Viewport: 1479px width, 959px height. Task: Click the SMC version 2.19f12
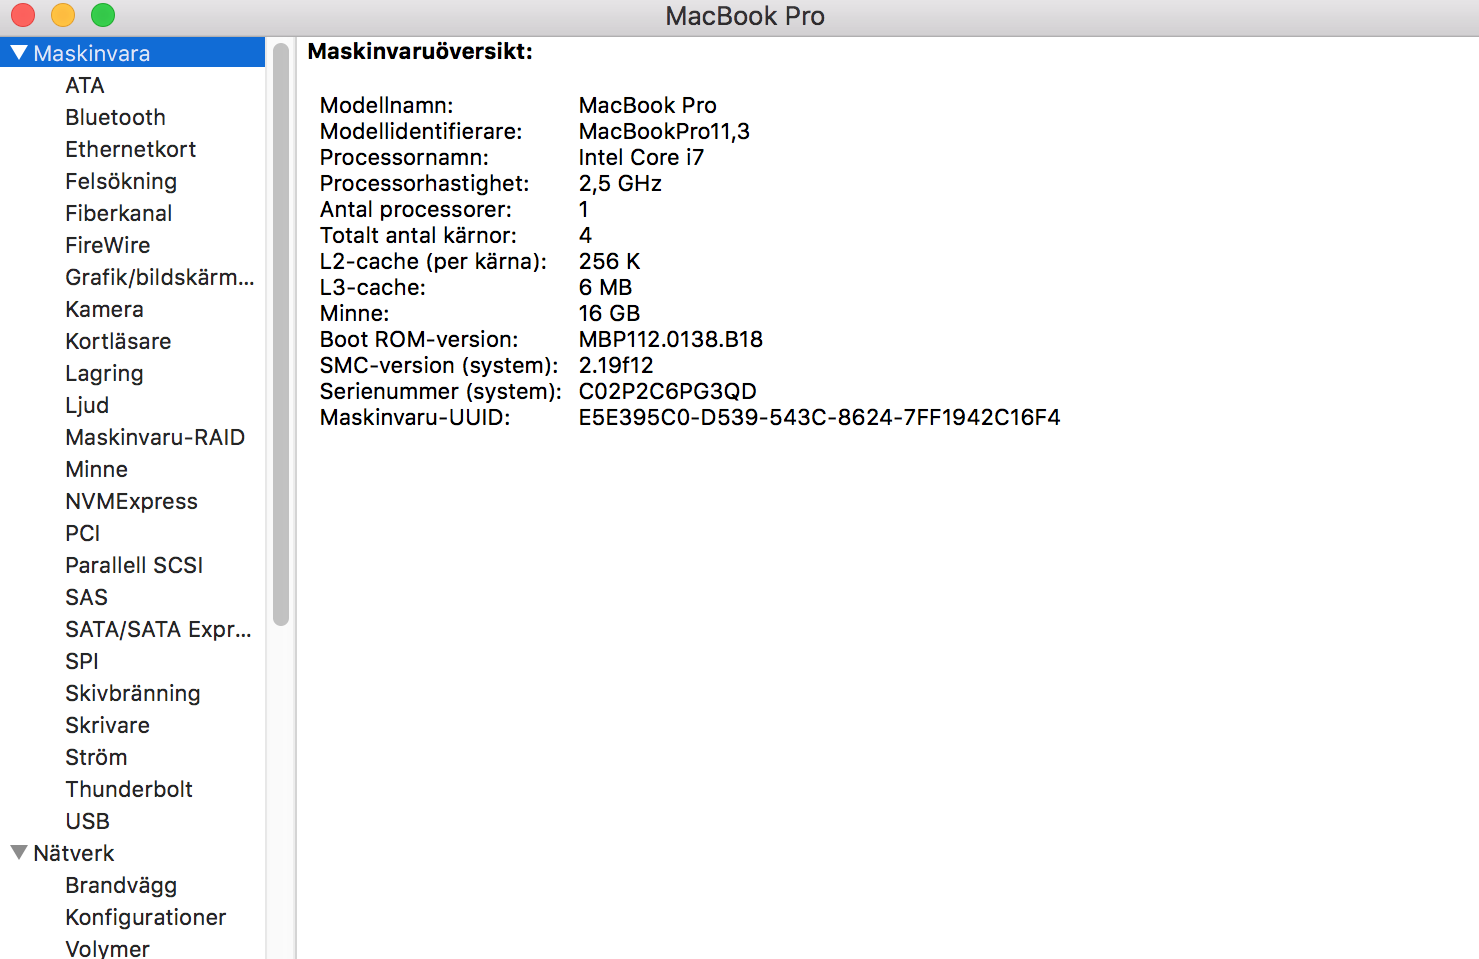click(616, 365)
